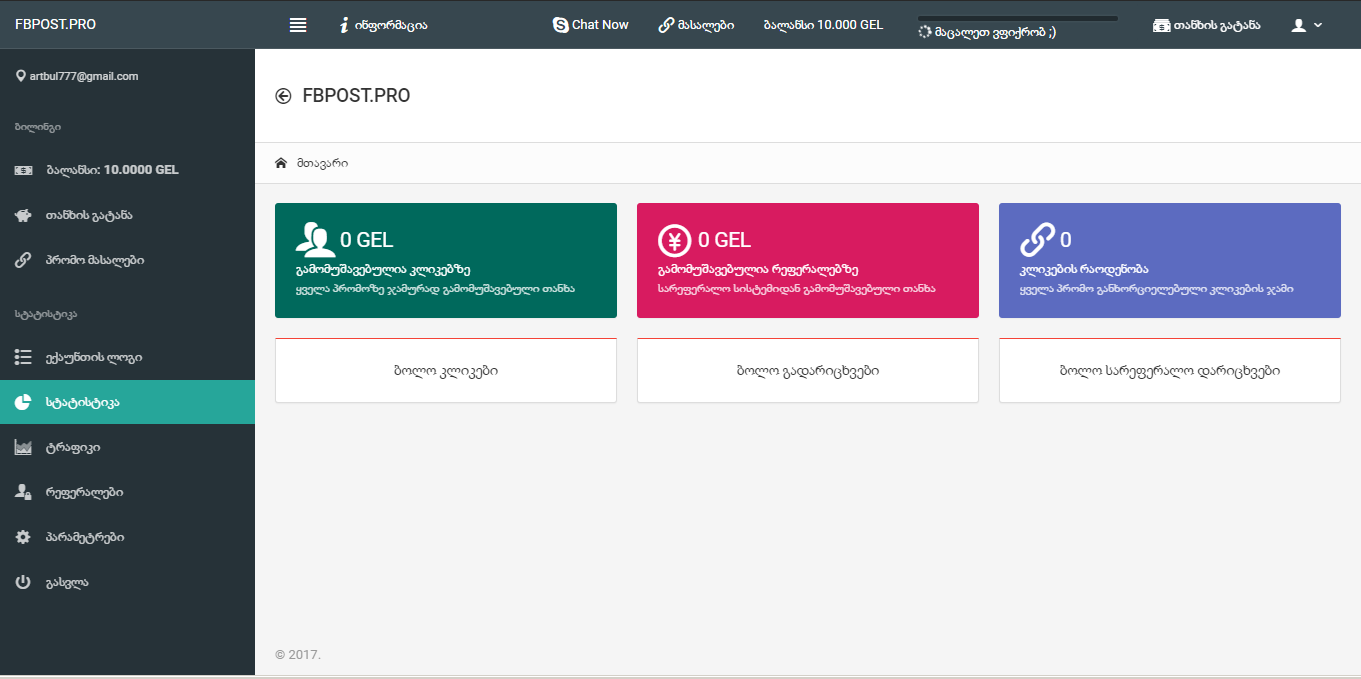Open the ბოლო გადარიცხვები panel
1361x679 pixels.
click(808, 371)
